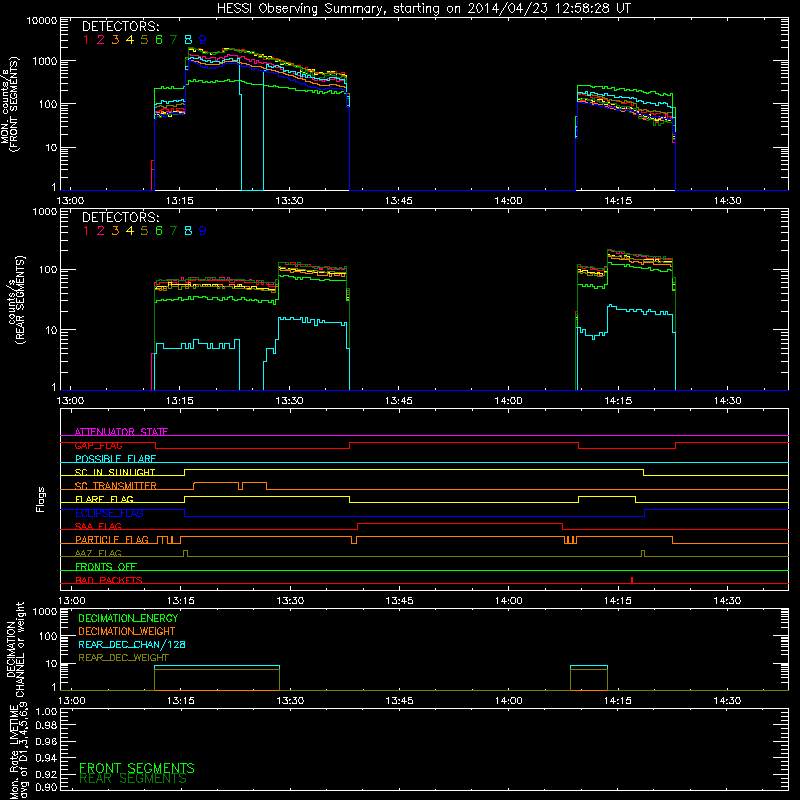Image resolution: width=800 pixels, height=800 pixels.
Task: Click the 14:30 tick below front segments panel
Action: tap(727, 201)
